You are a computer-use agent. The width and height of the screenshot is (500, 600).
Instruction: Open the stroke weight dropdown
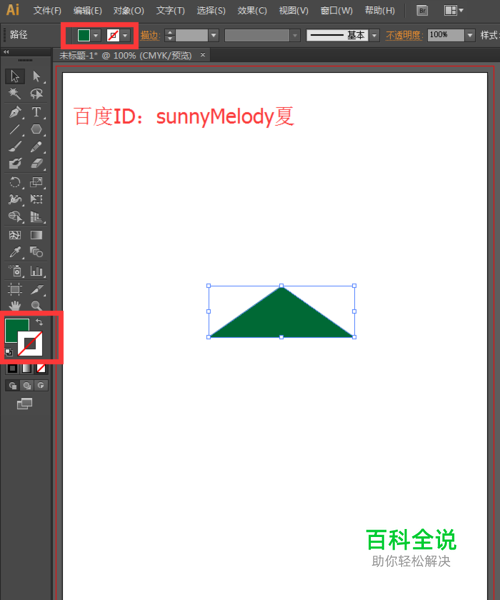(x=214, y=36)
